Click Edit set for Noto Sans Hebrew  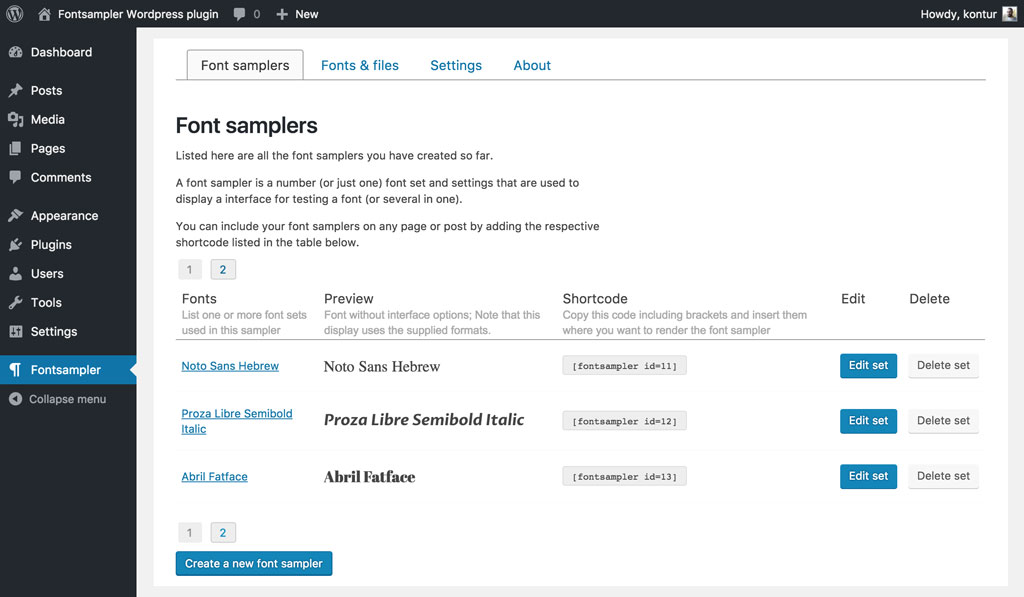point(868,366)
